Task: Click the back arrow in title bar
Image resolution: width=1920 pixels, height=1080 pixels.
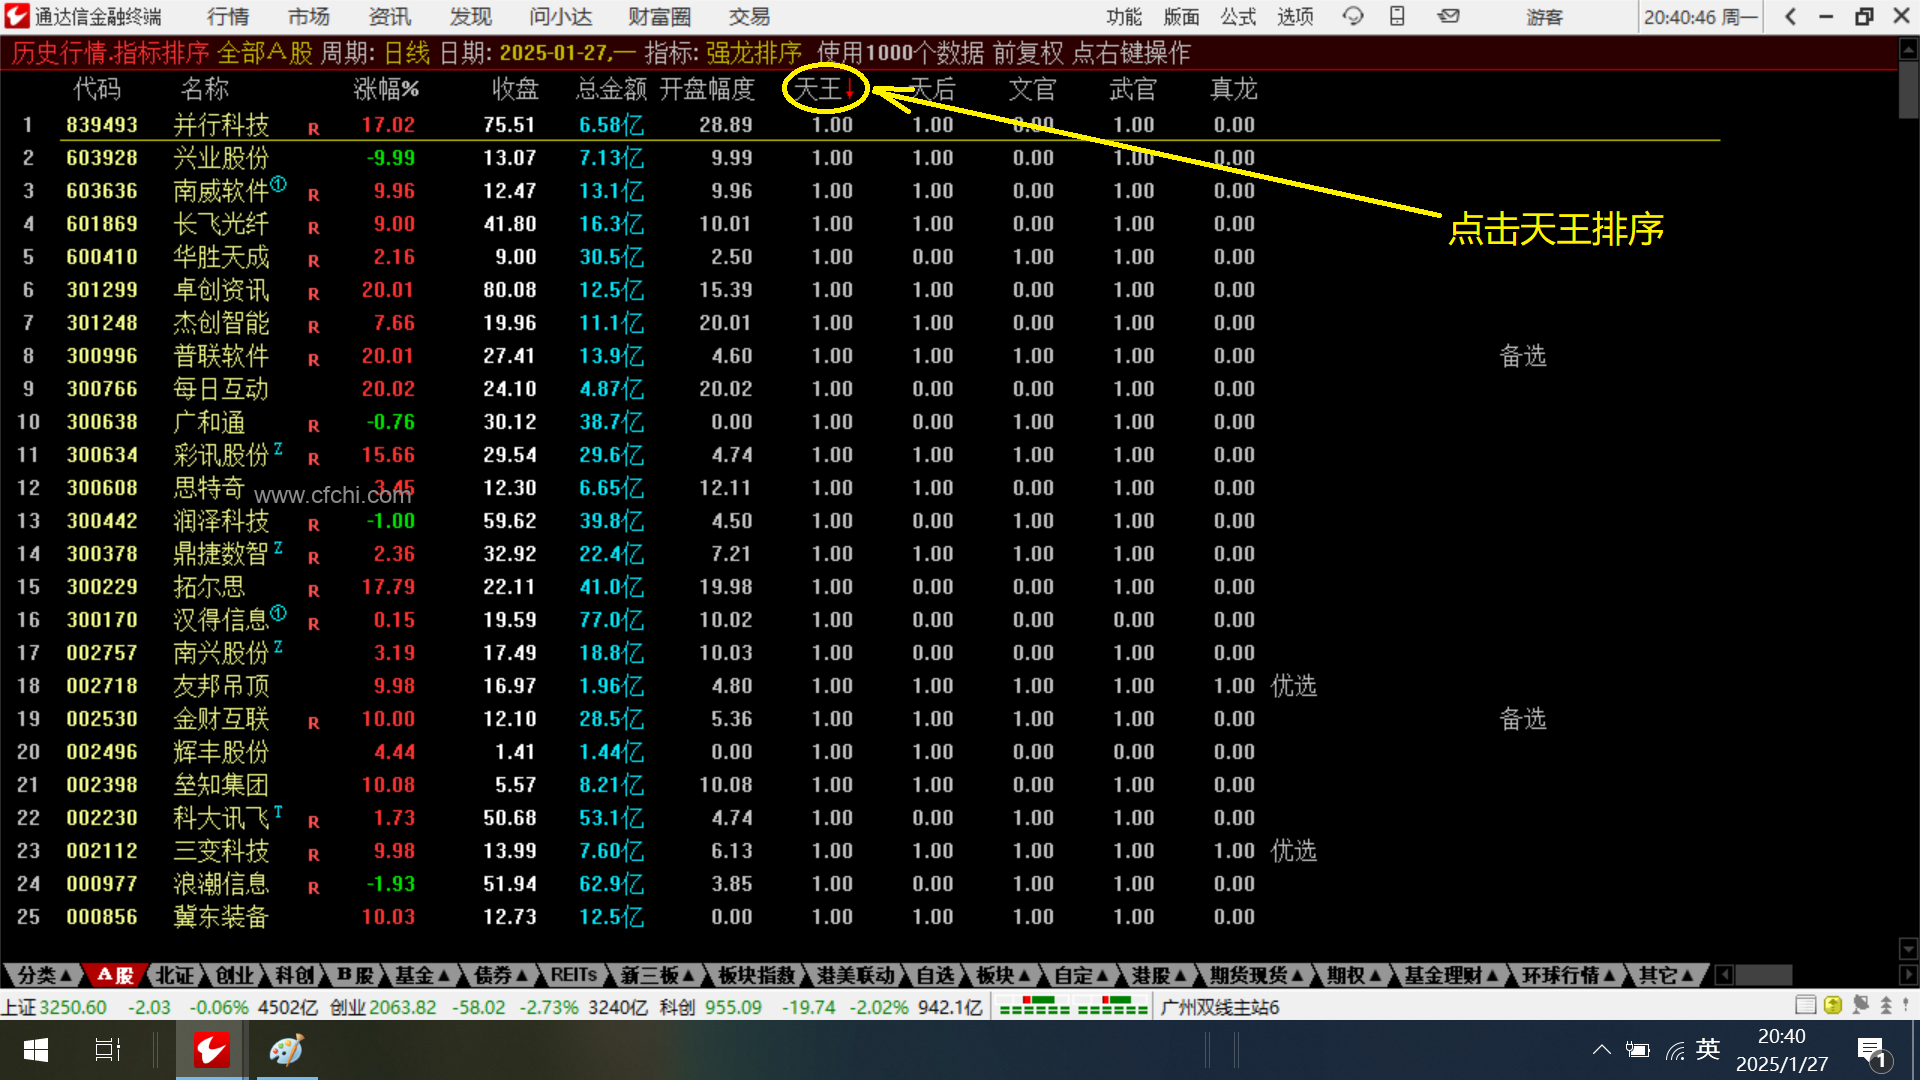Action: tap(1790, 16)
